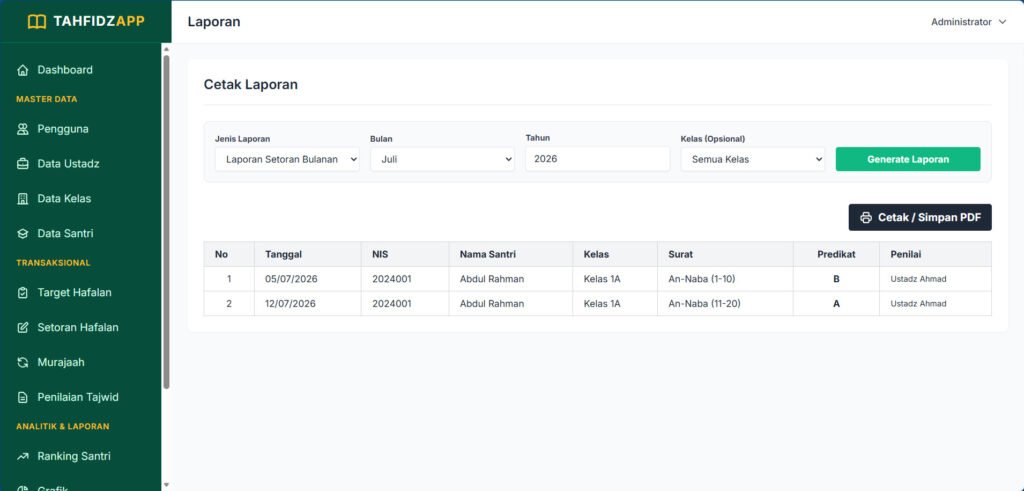Click the Data Santri graduation cap icon
1024x491 pixels.
(x=23, y=233)
